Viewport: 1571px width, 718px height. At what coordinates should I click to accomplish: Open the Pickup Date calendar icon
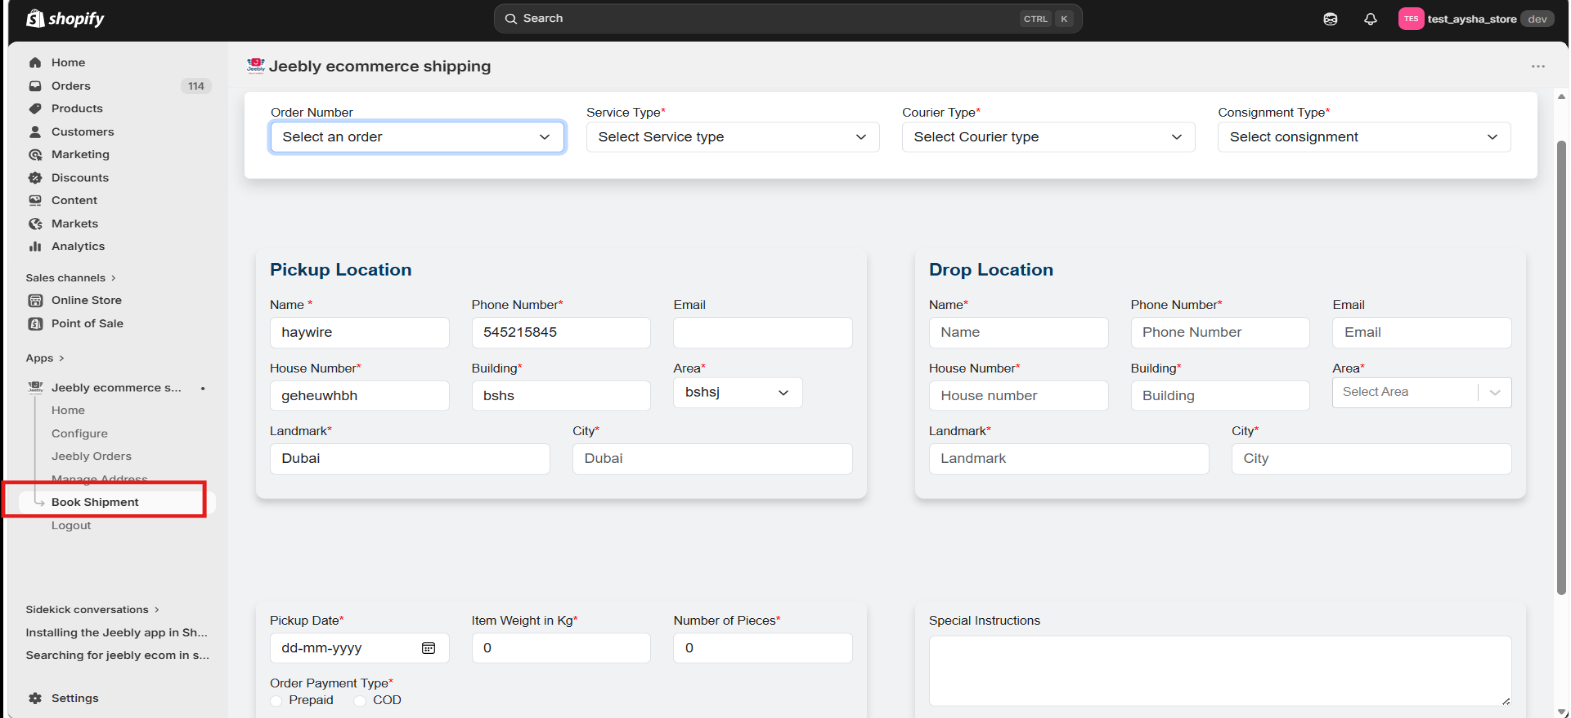pos(428,648)
